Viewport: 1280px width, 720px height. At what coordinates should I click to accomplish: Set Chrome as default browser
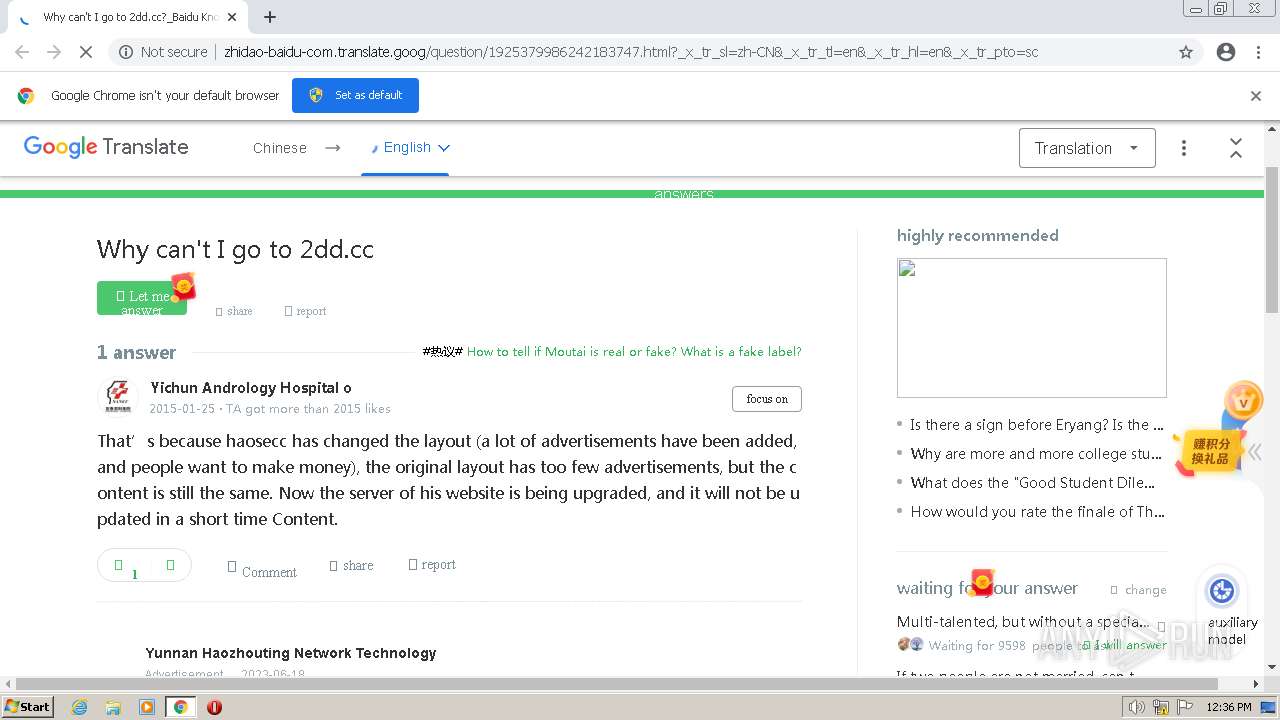355,95
